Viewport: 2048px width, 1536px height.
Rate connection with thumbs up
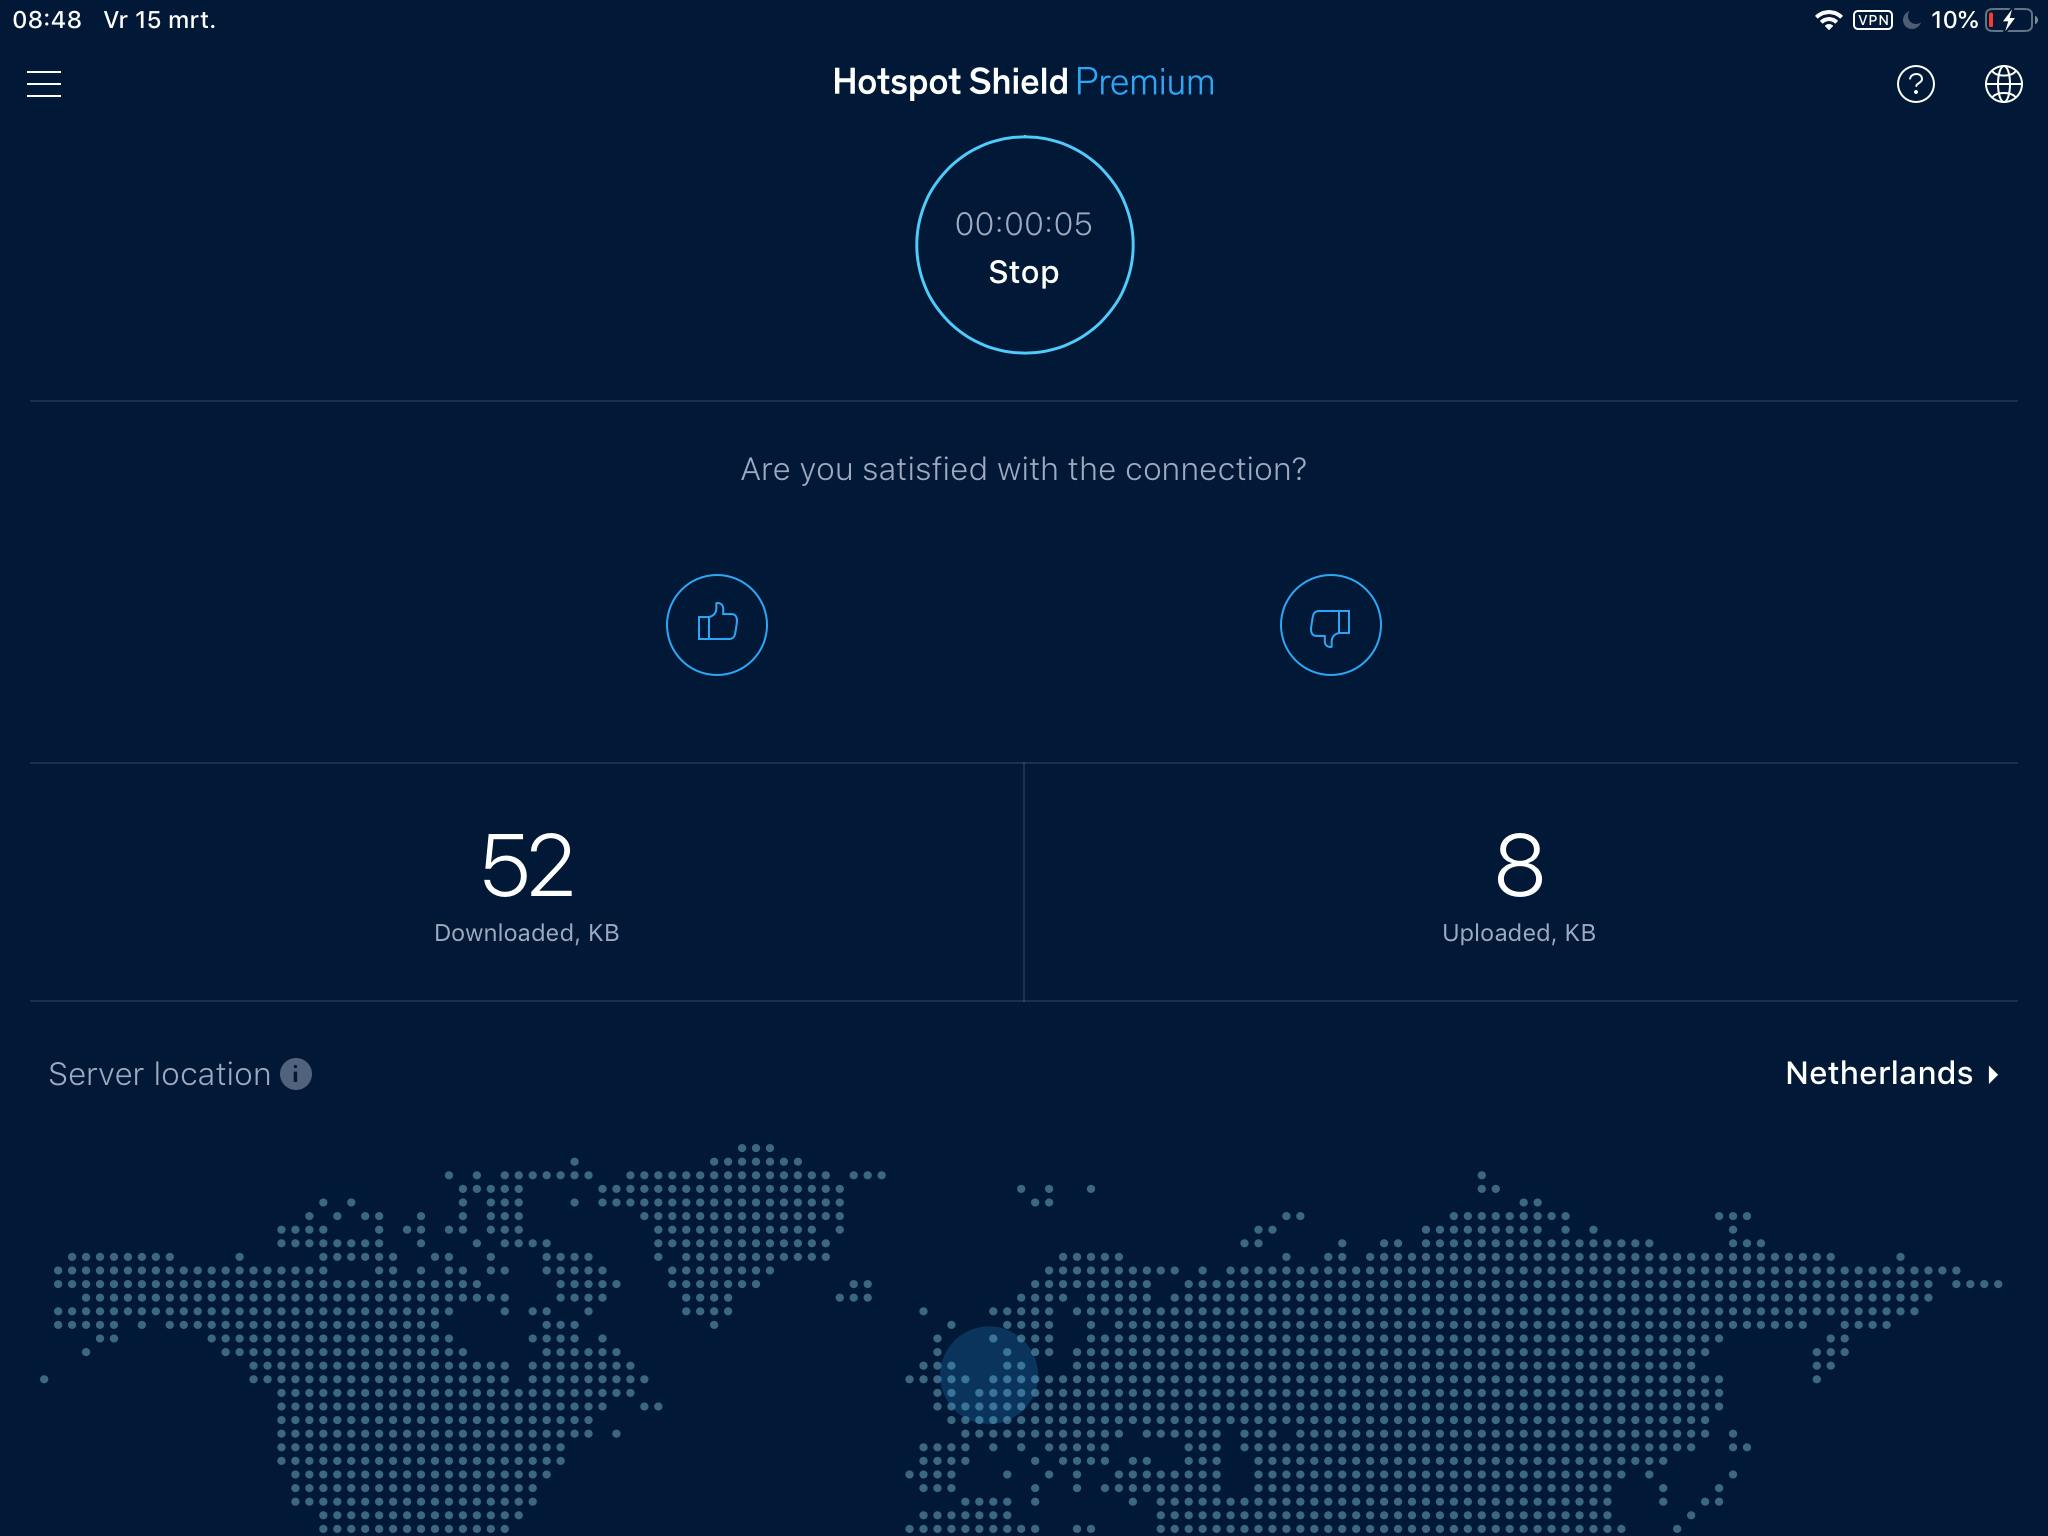tap(717, 625)
